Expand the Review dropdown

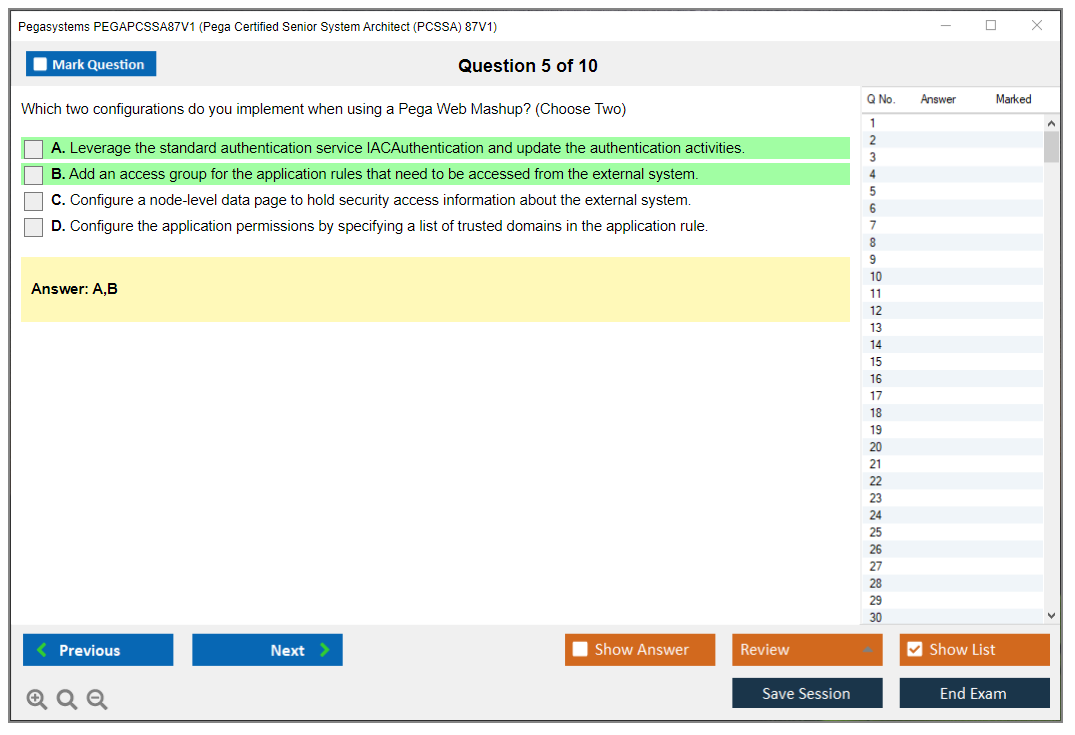(867, 650)
